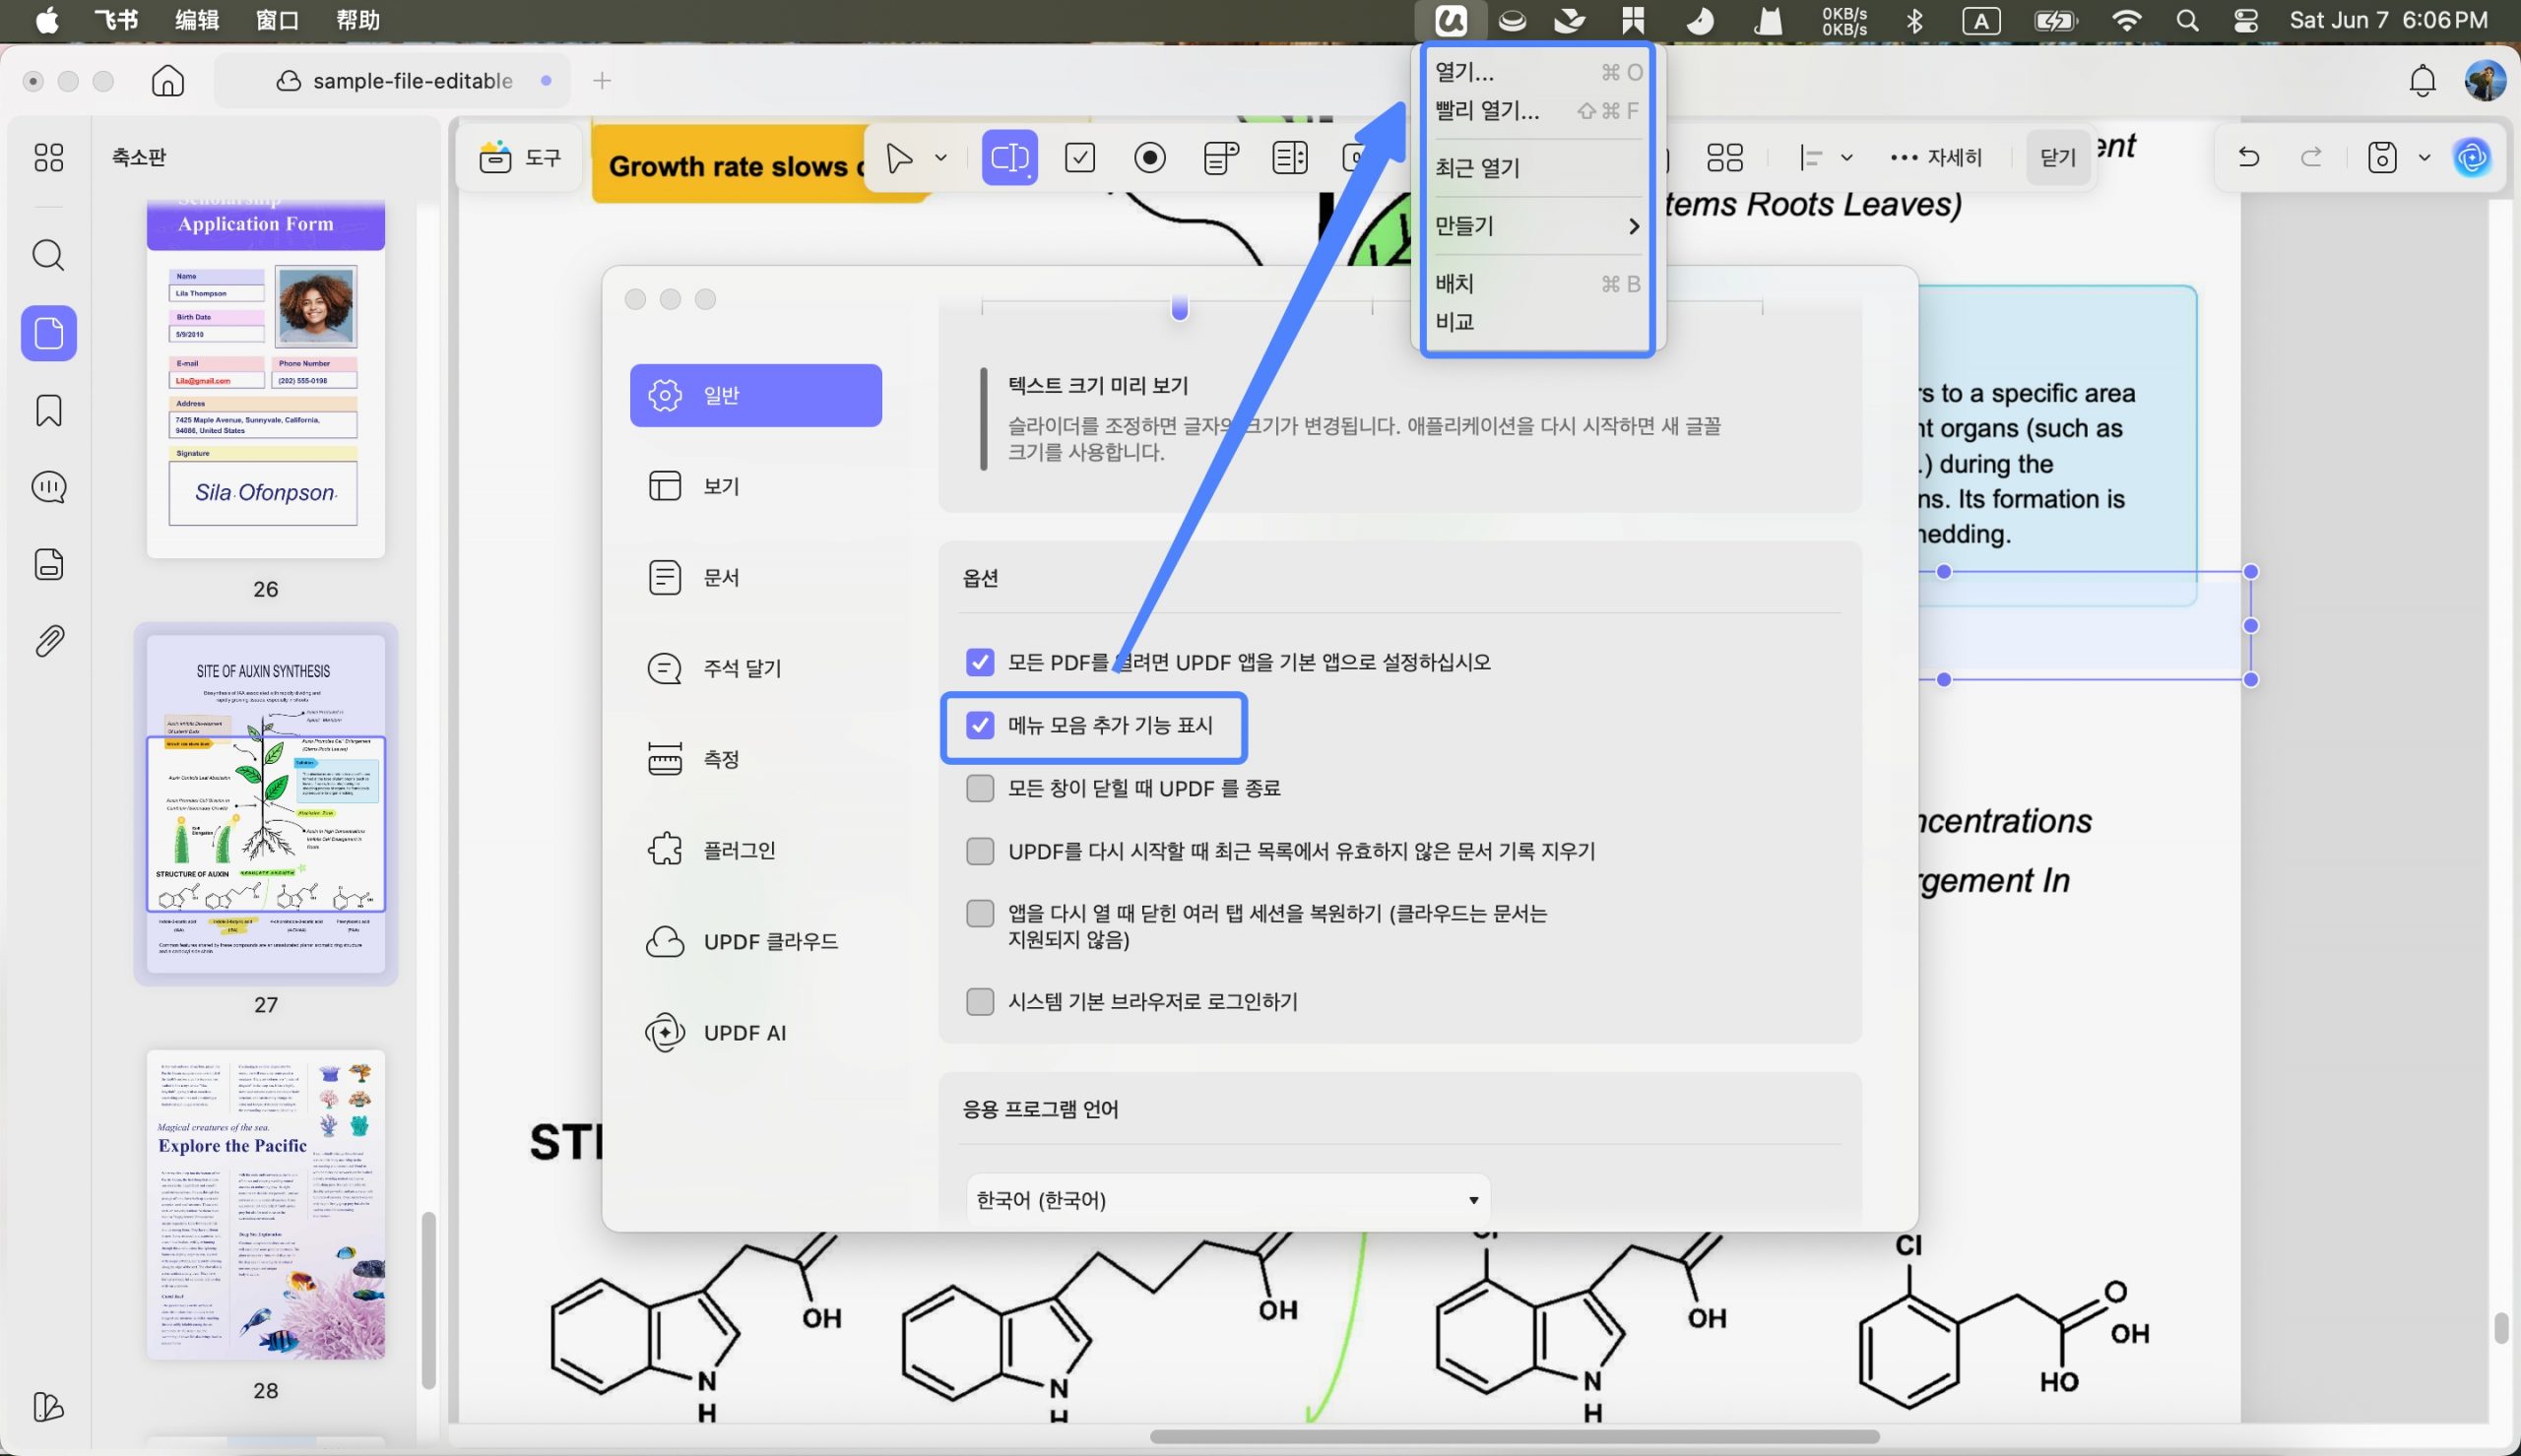The width and height of the screenshot is (2521, 1456).
Task: Switch to '문서' preferences section
Action: pyautogui.click(x=756, y=577)
